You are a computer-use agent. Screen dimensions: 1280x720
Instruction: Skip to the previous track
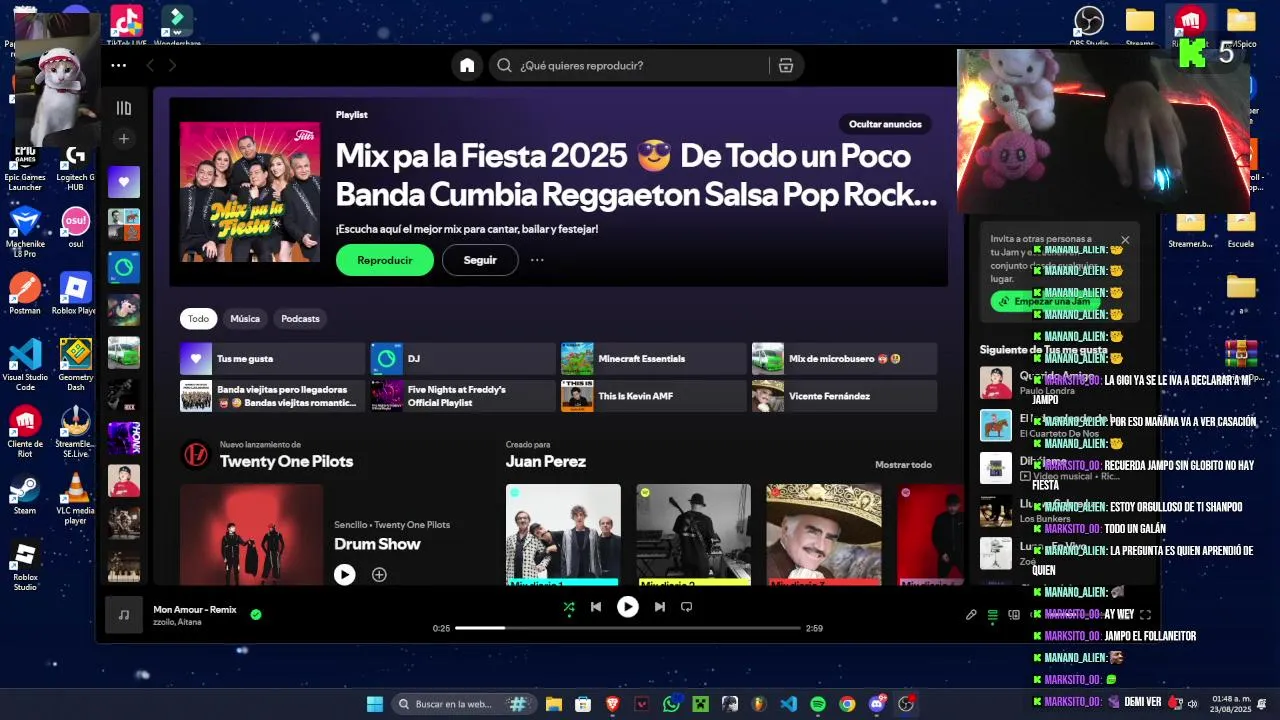pos(596,607)
